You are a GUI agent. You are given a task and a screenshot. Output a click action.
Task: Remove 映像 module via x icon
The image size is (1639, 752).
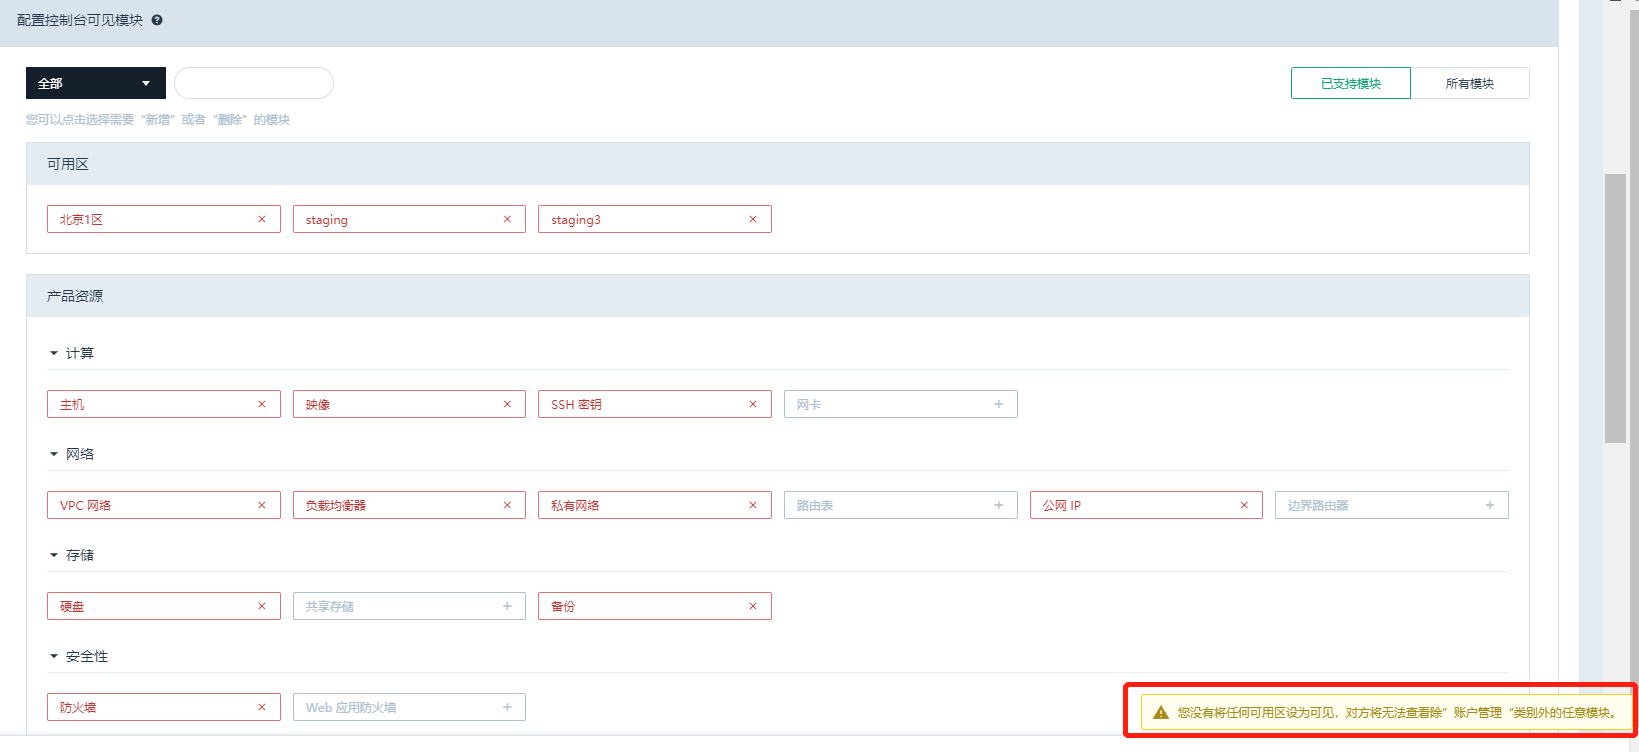coord(507,404)
